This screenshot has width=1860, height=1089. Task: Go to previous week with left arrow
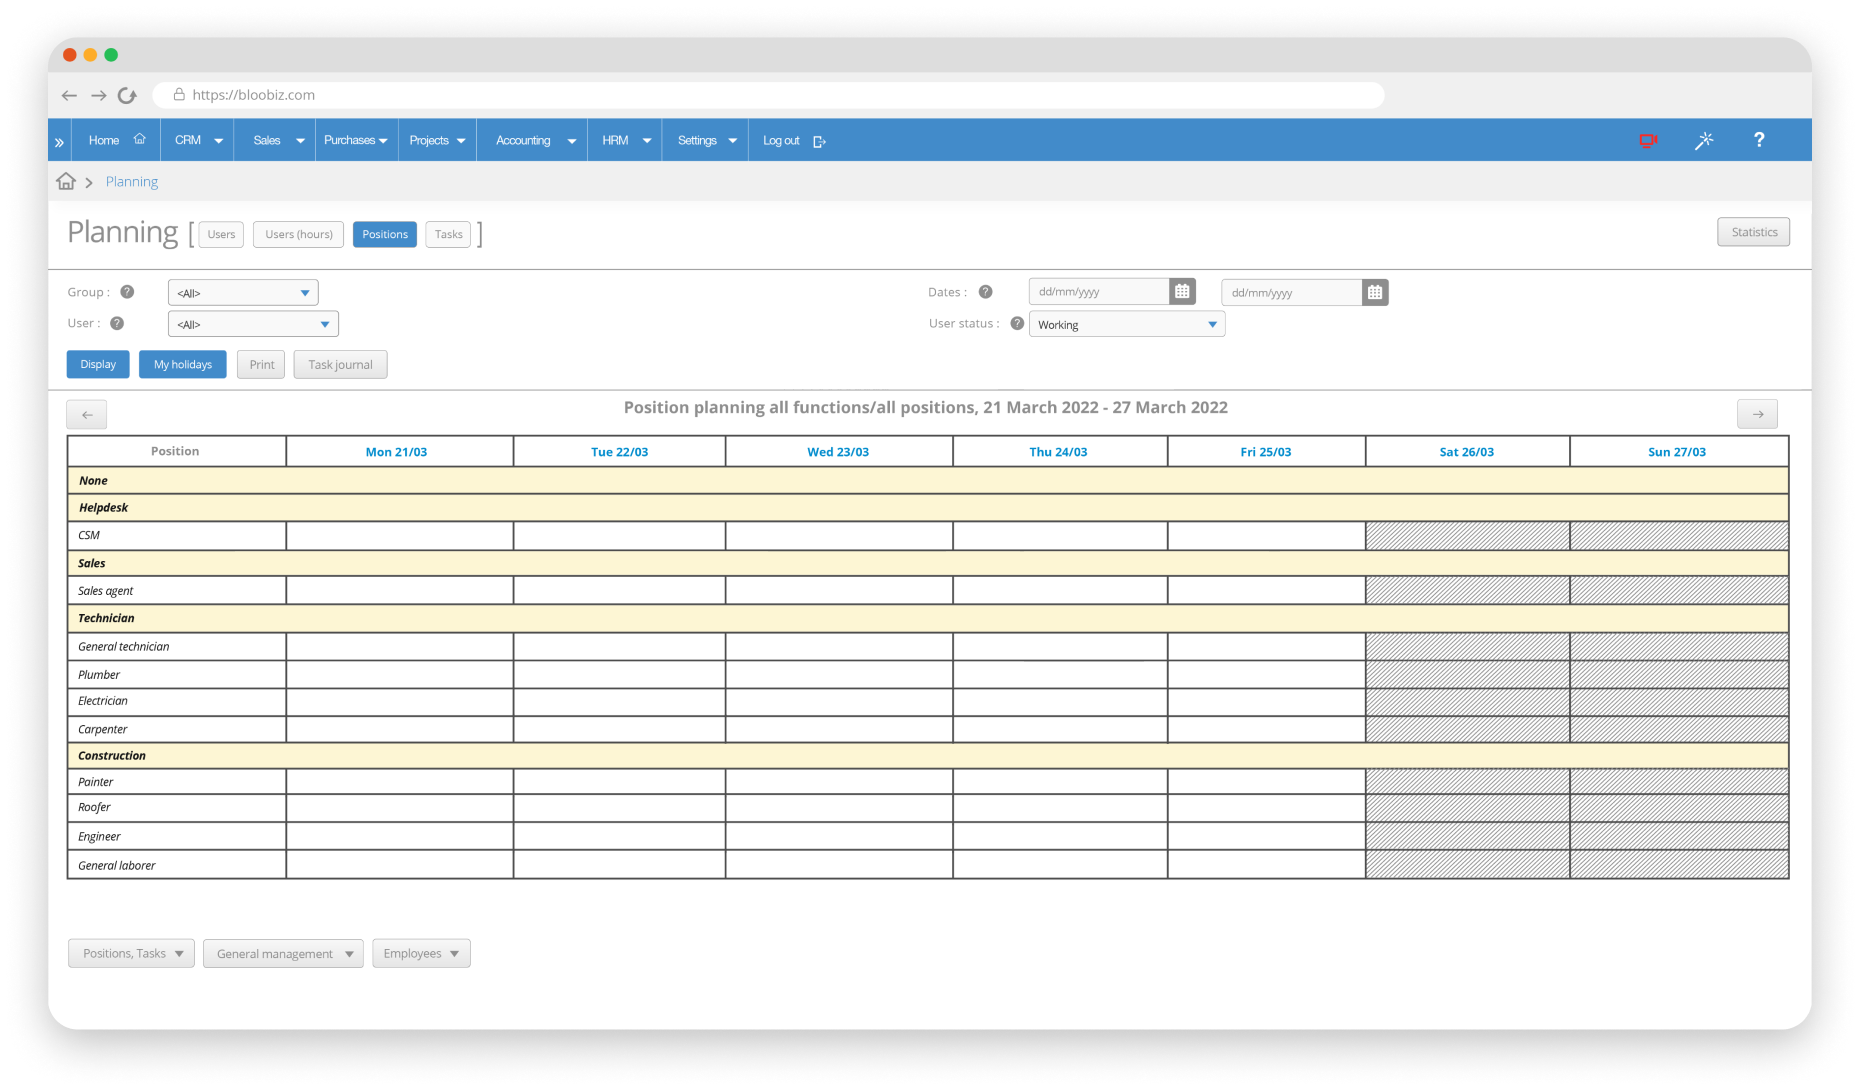[87, 414]
